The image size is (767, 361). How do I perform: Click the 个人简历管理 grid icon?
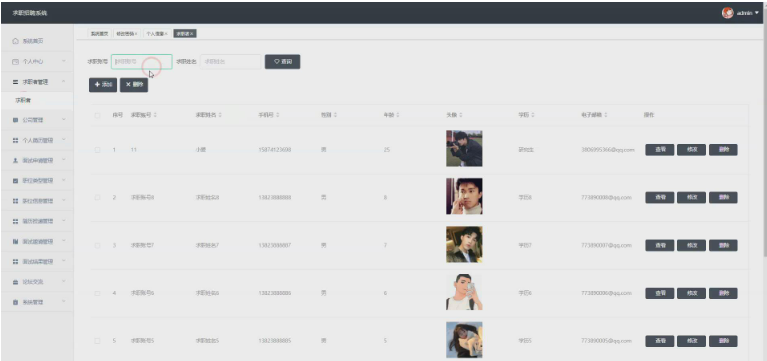(x=15, y=140)
